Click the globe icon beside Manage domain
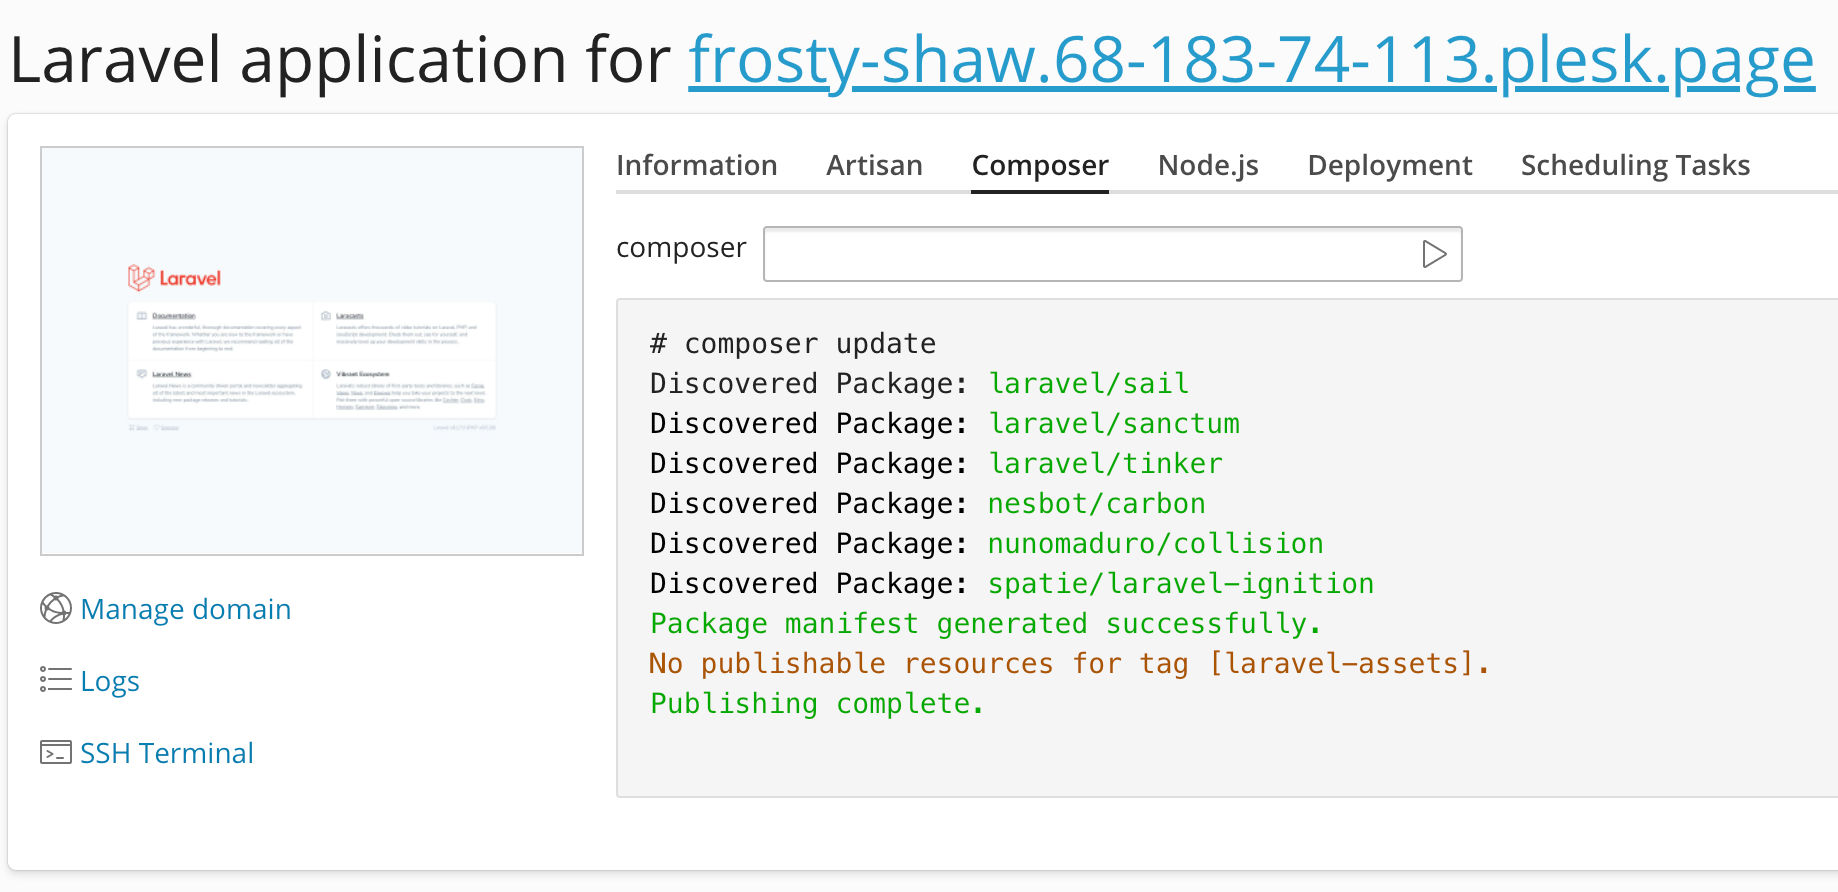The image size is (1838, 892). 56,608
